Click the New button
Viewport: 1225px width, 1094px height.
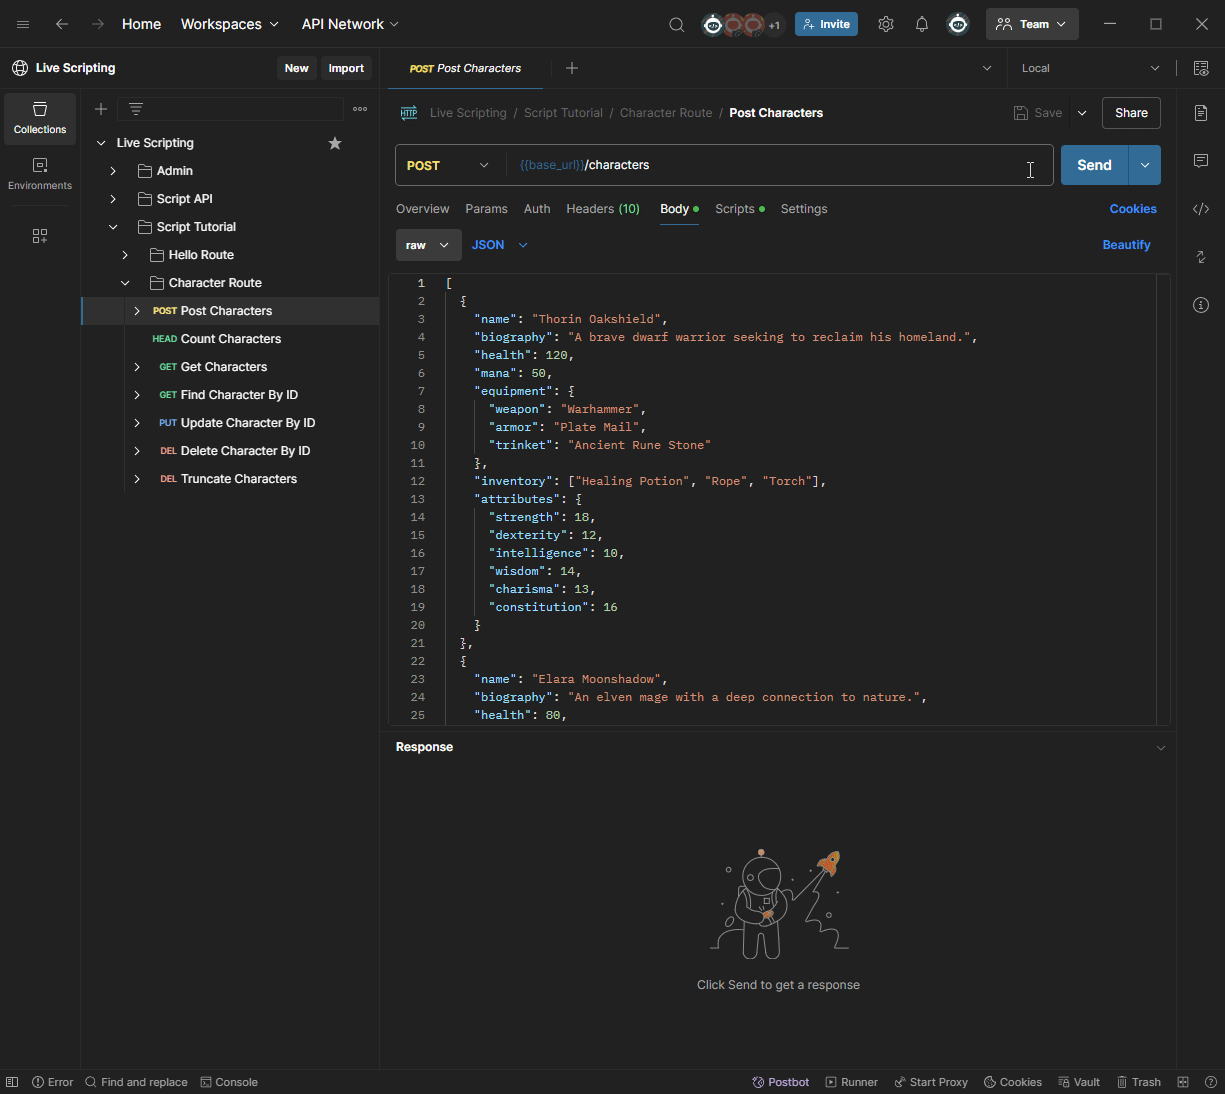tap(296, 68)
